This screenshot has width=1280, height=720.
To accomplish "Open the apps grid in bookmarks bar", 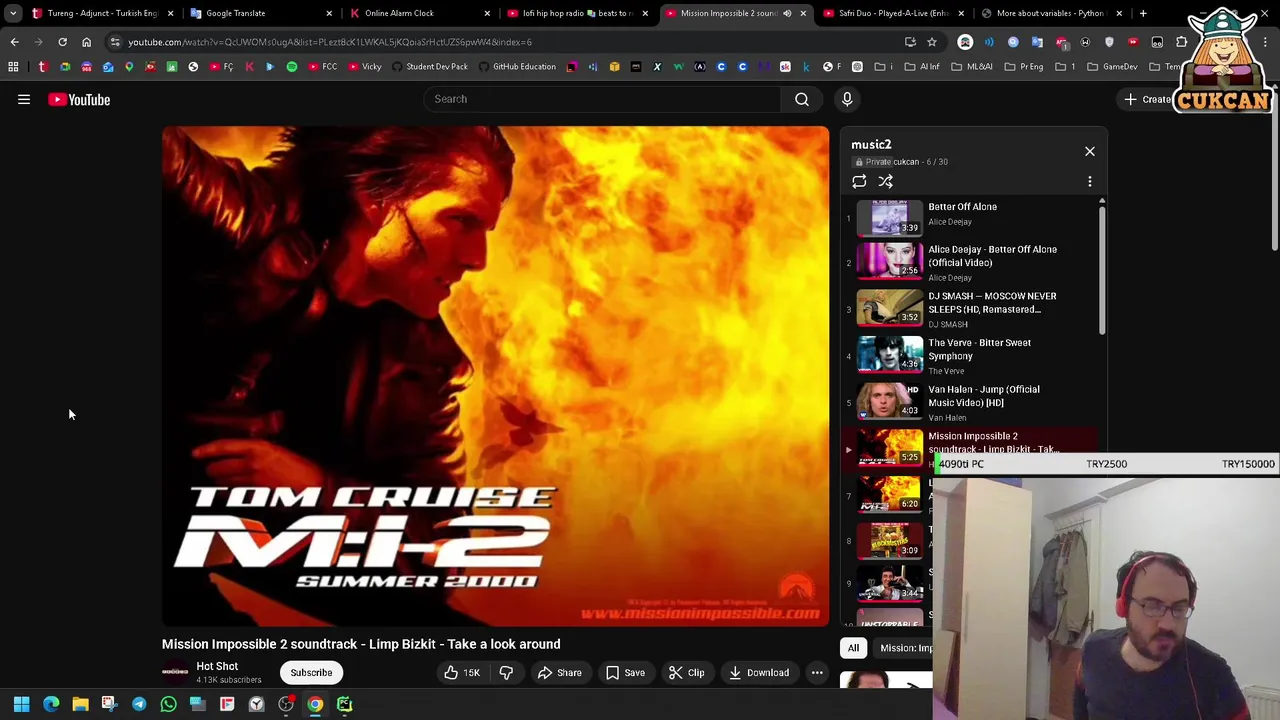I will pyautogui.click(x=13, y=66).
